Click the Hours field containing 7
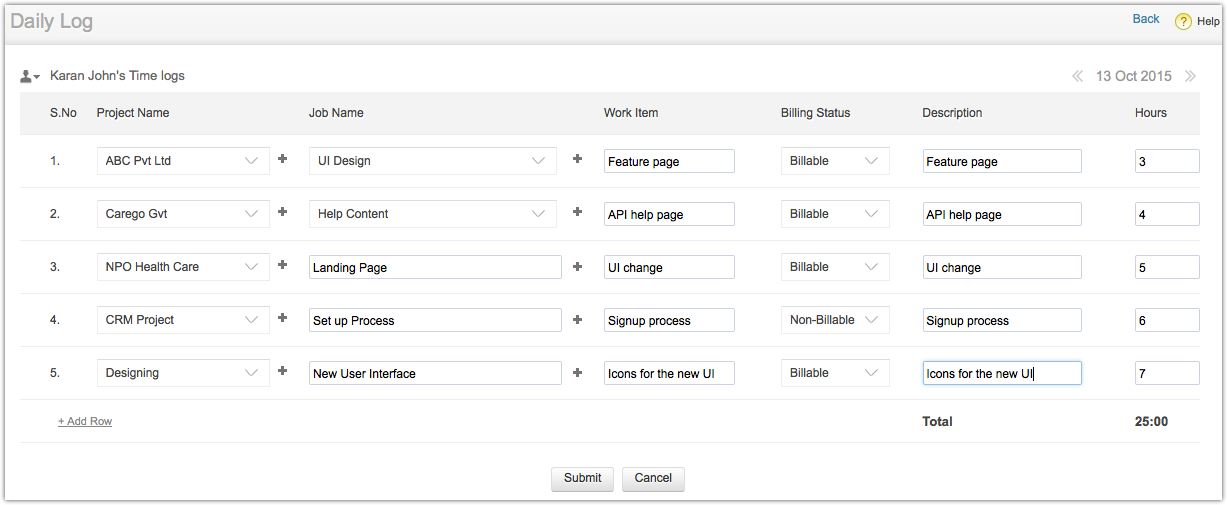The height and width of the screenshot is (505, 1227). point(1166,373)
